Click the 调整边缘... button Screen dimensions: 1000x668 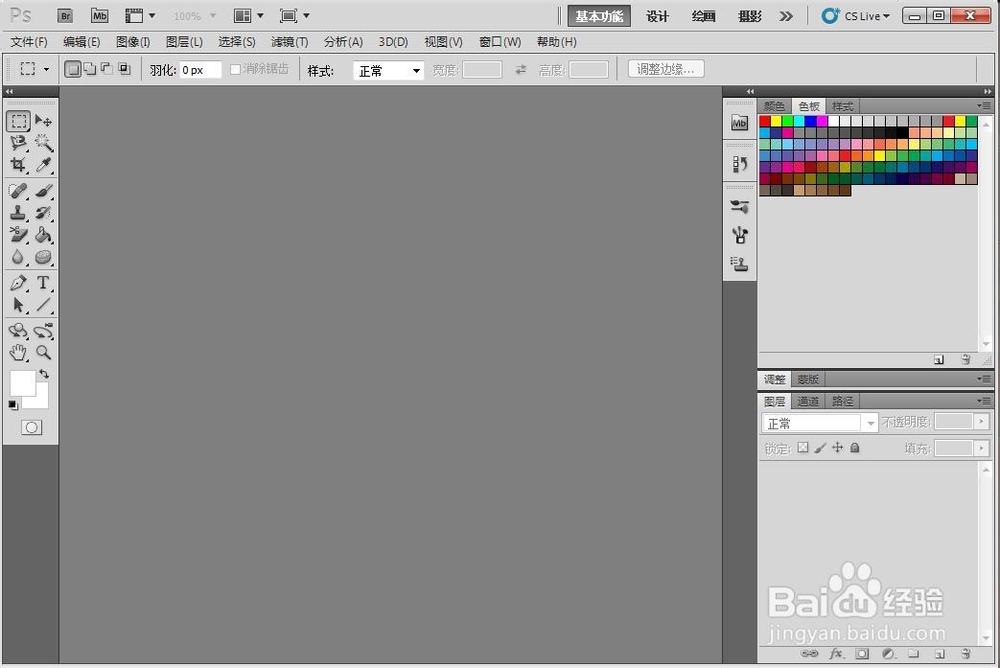(666, 69)
